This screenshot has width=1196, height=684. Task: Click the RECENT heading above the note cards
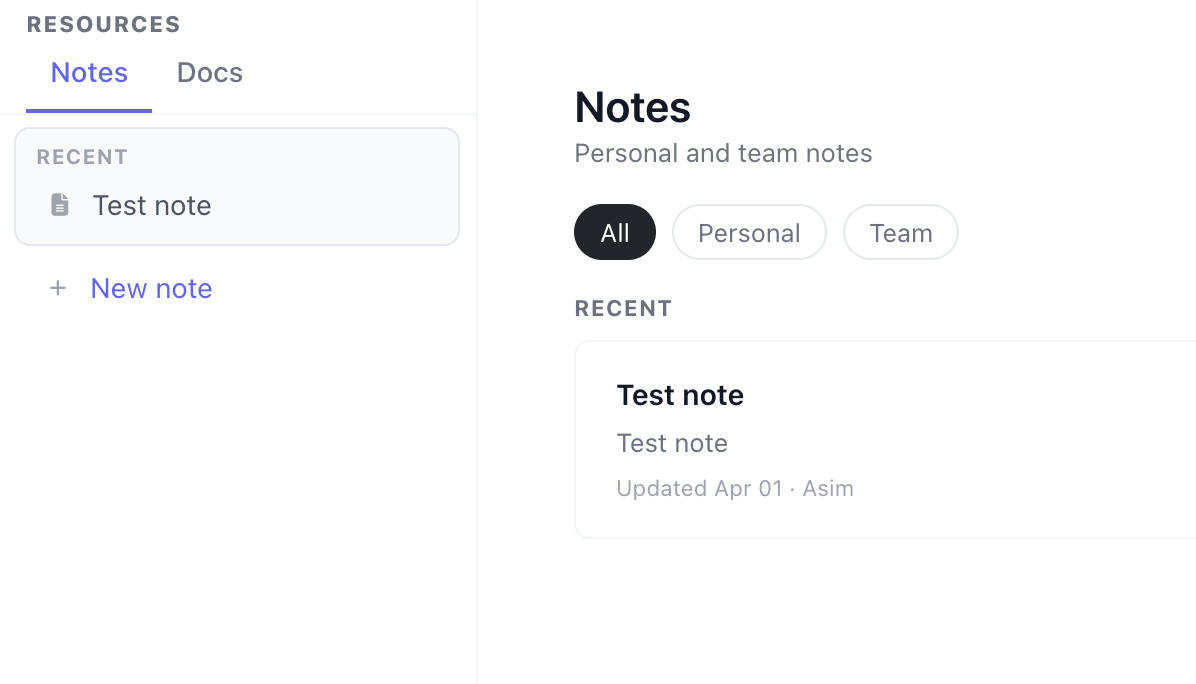point(623,308)
